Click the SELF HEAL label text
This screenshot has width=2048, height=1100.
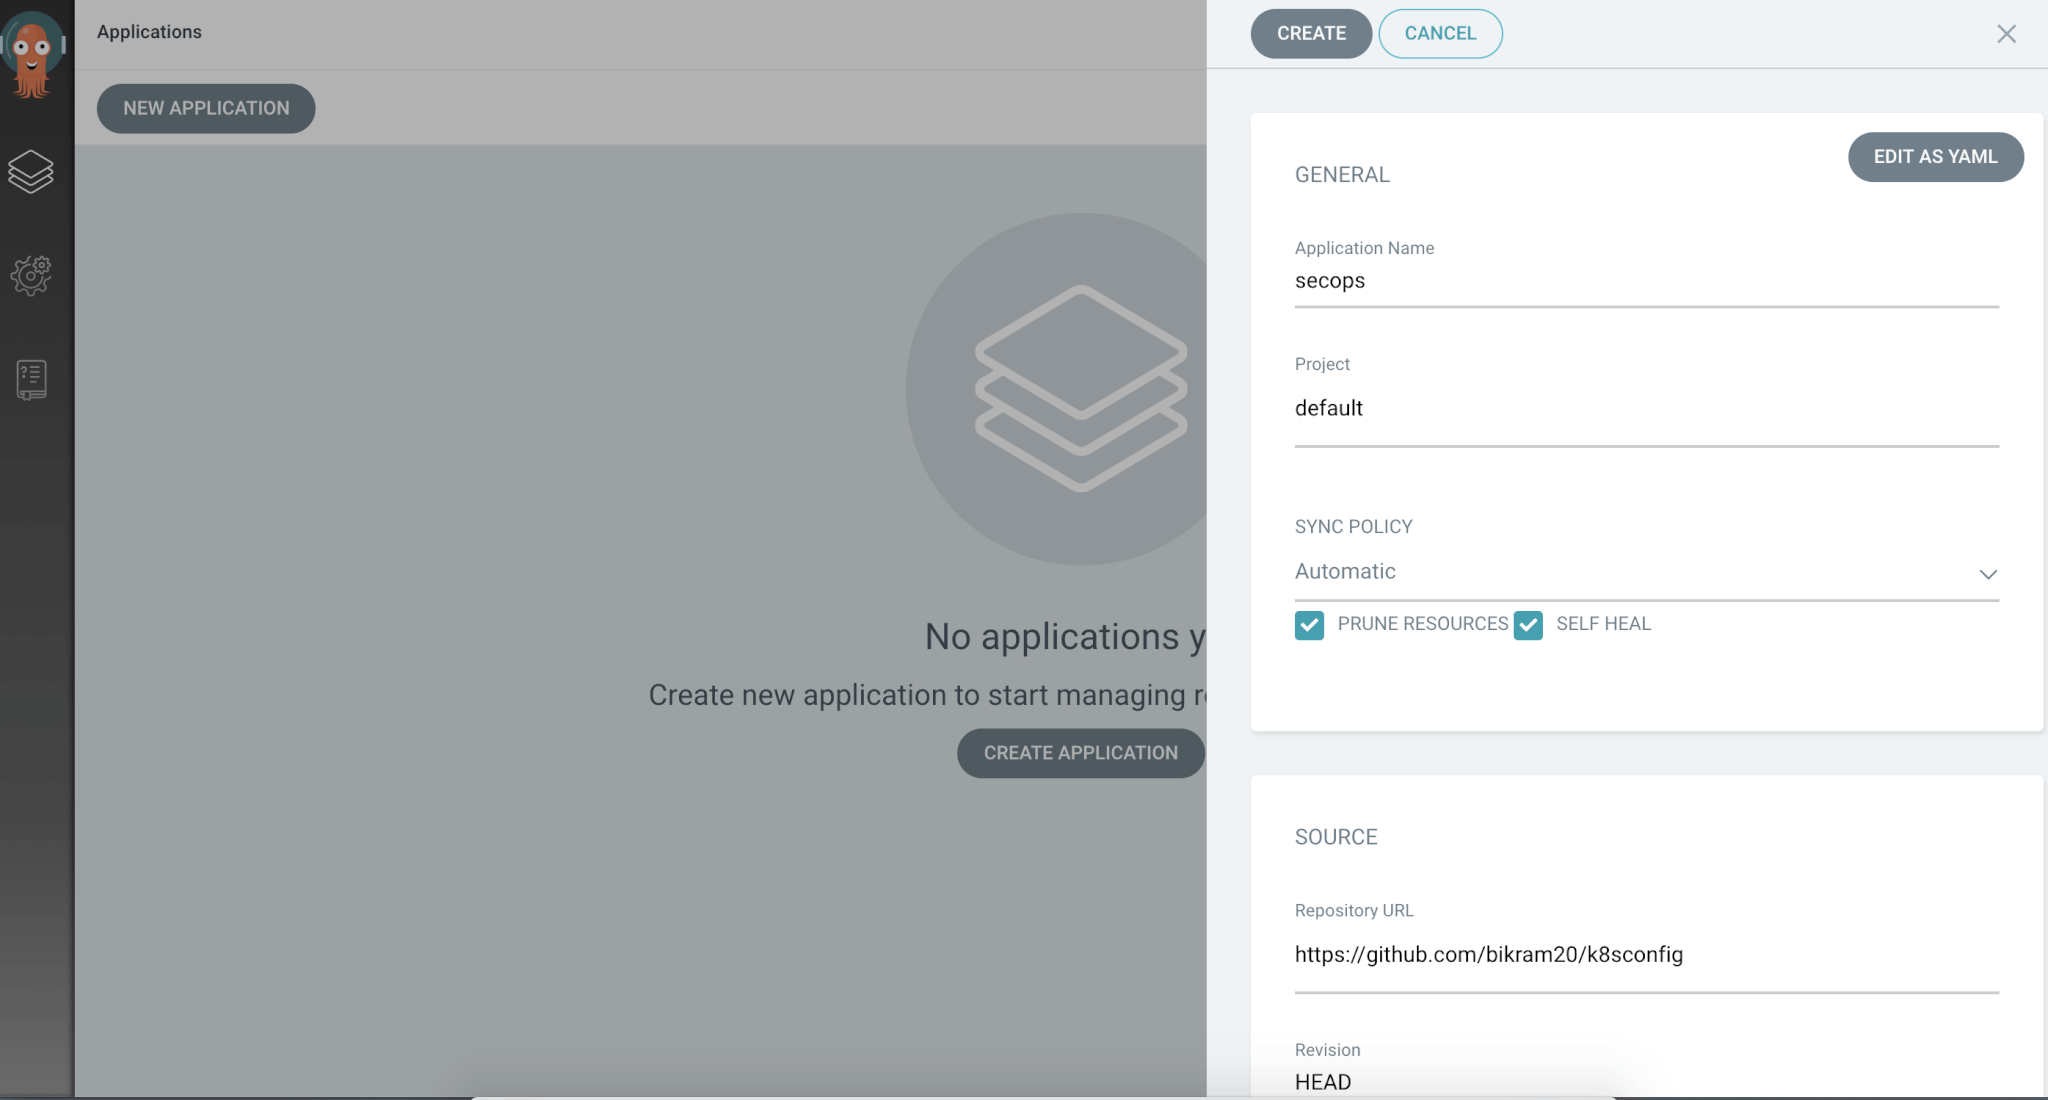click(1603, 624)
